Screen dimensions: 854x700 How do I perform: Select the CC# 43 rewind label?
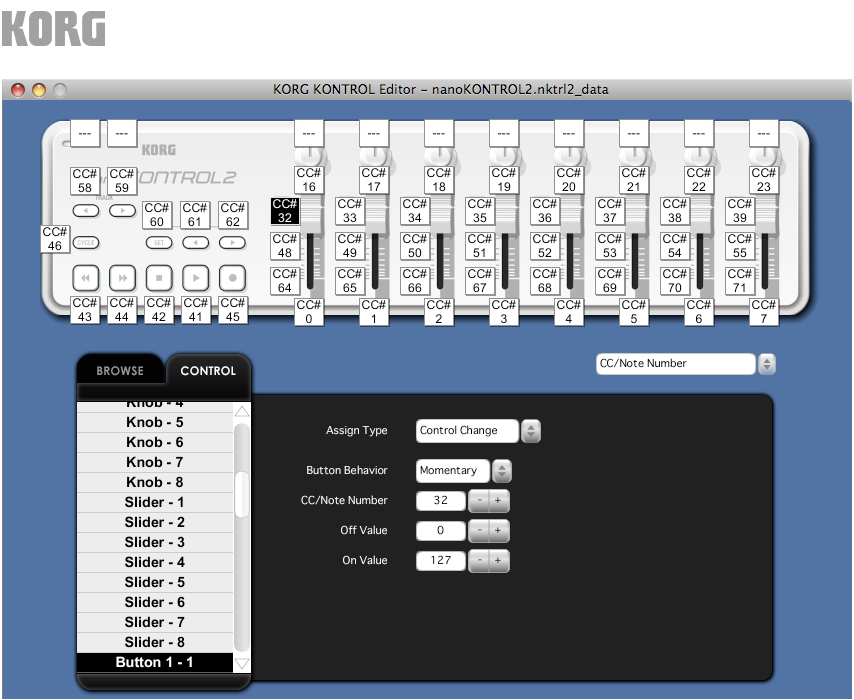[85, 310]
